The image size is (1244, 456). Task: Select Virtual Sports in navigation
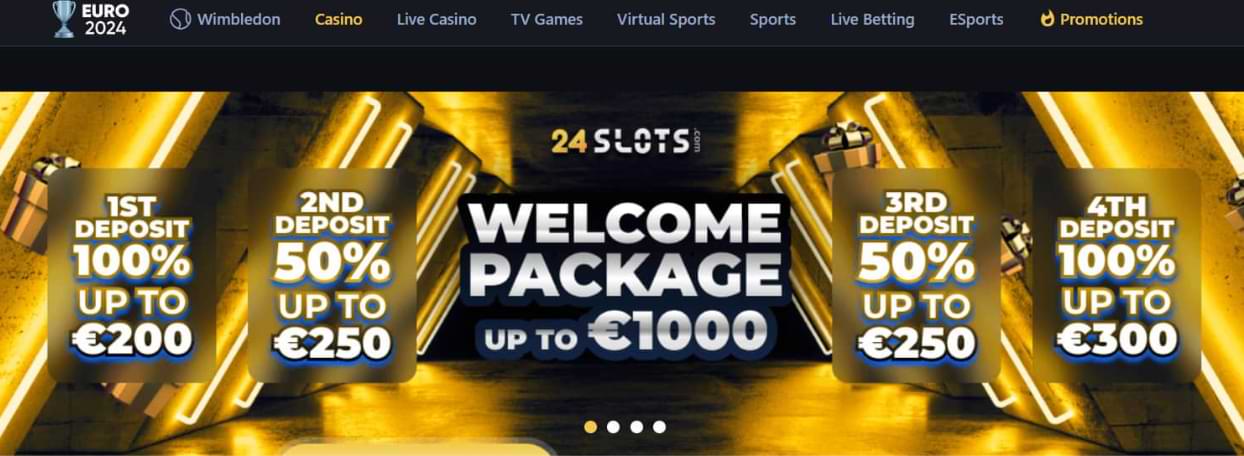coord(666,19)
